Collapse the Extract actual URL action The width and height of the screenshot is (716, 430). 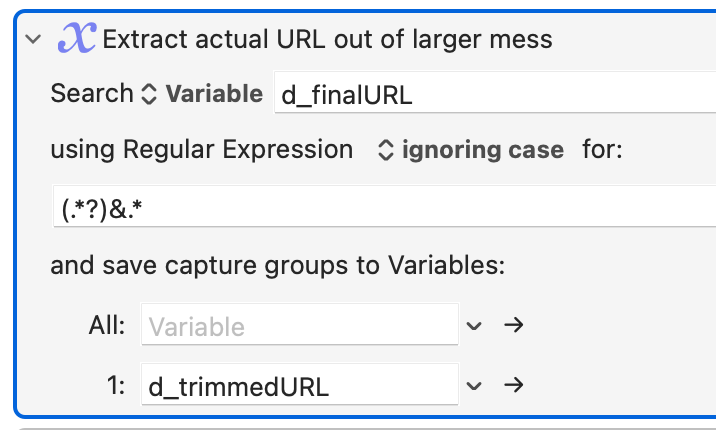pyautogui.click(x=33, y=39)
